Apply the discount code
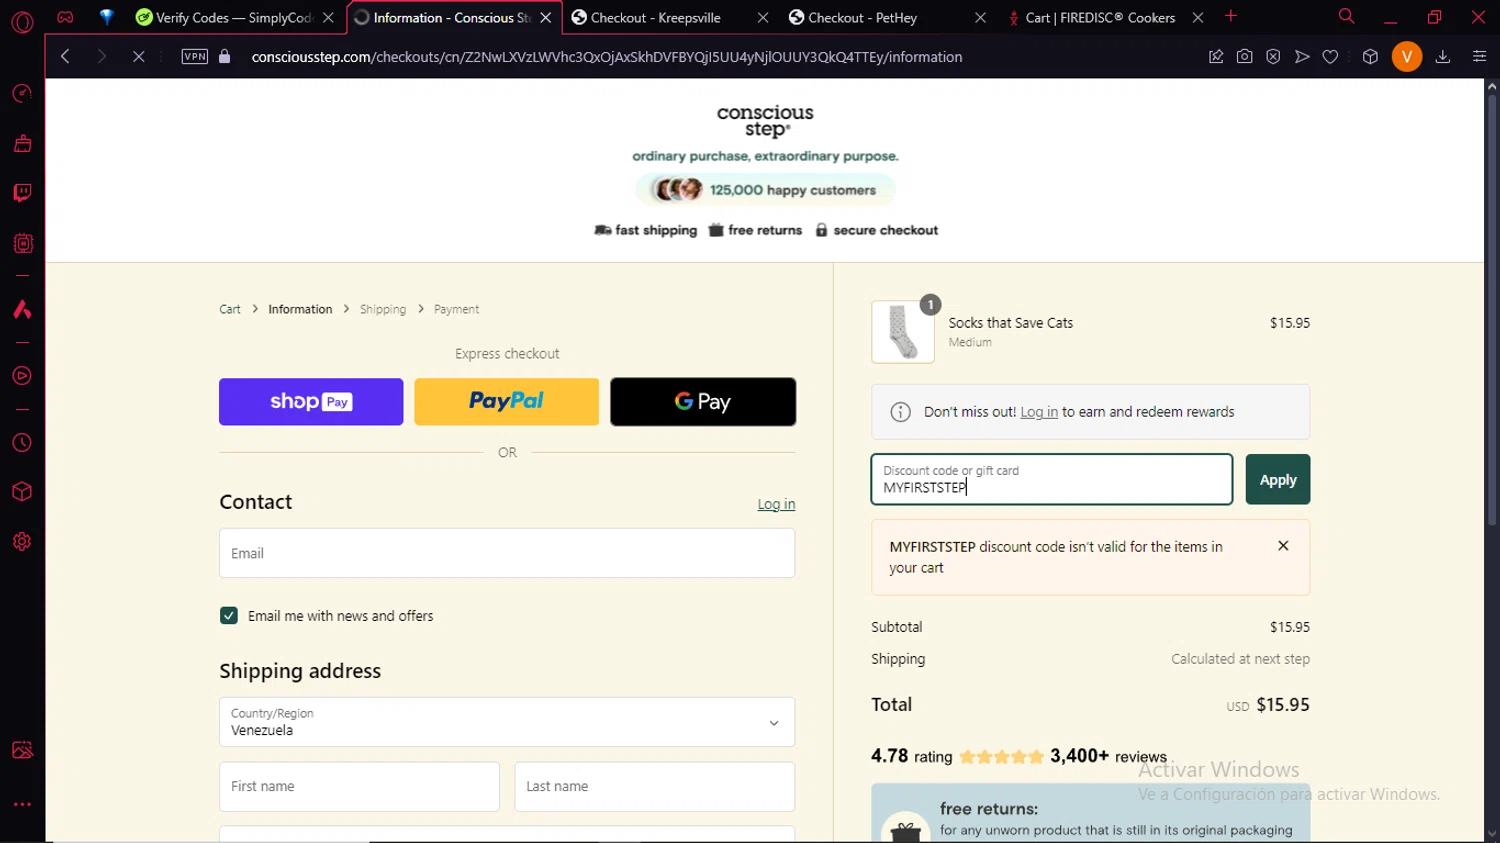This screenshot has height=843, width=1500. [1278, 480]
